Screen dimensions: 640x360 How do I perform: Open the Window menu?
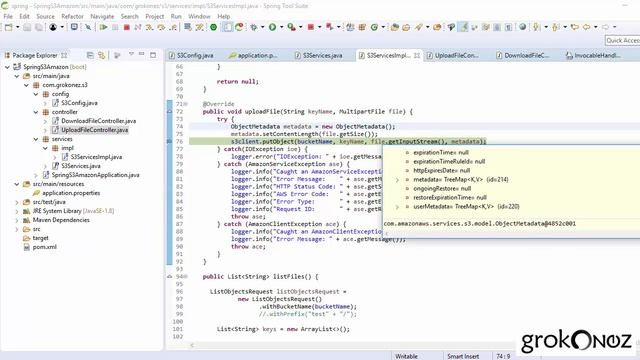pyautogui.click(x=199, y=16)
